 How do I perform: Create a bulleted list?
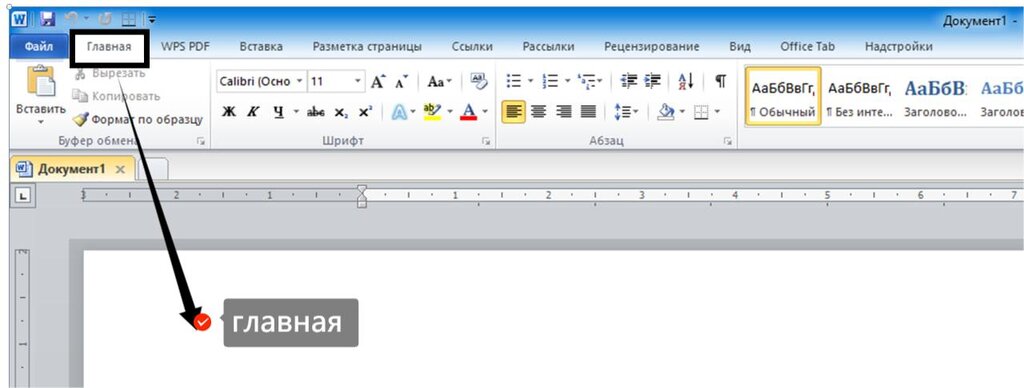(x=514, y=81)
